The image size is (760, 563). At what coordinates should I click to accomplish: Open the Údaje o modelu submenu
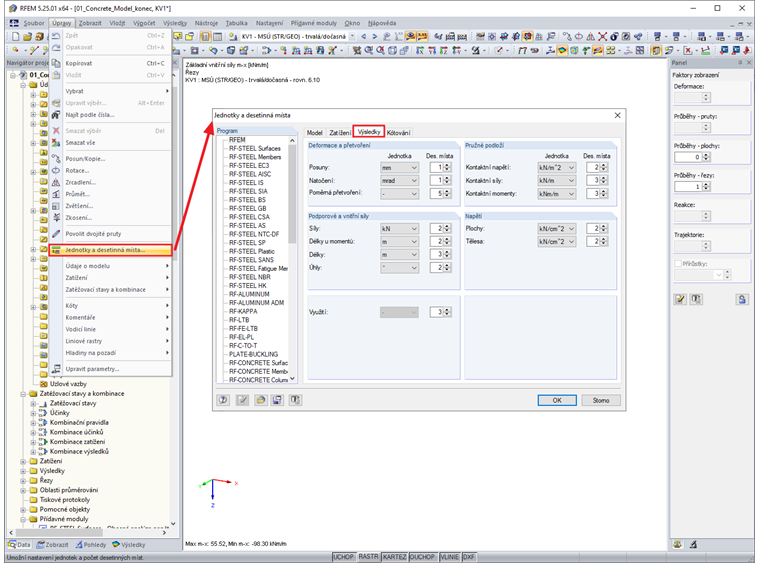coord(111,266)
